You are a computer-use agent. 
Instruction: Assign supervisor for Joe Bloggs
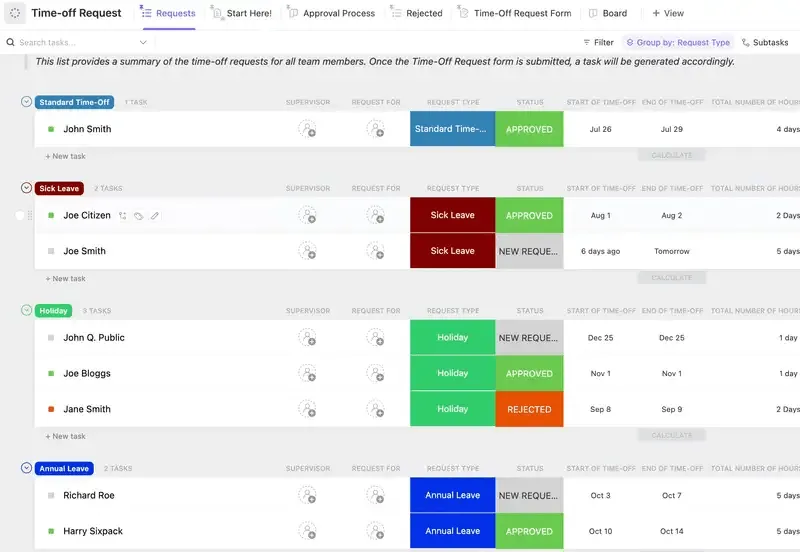(x=307, y=373)
